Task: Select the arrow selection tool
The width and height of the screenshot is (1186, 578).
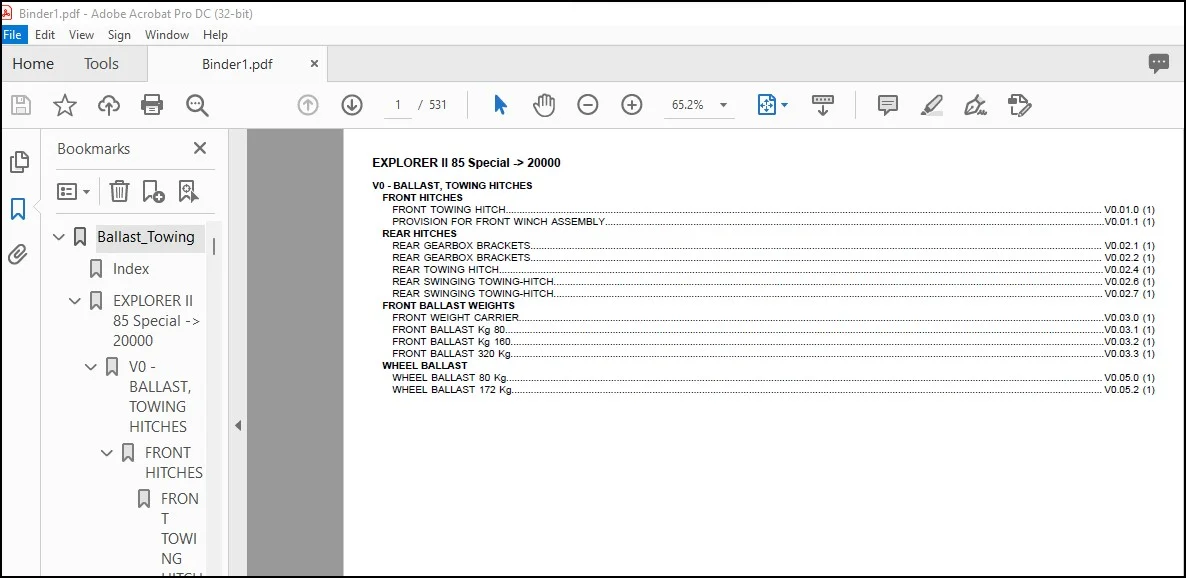Action: [500, 105]
